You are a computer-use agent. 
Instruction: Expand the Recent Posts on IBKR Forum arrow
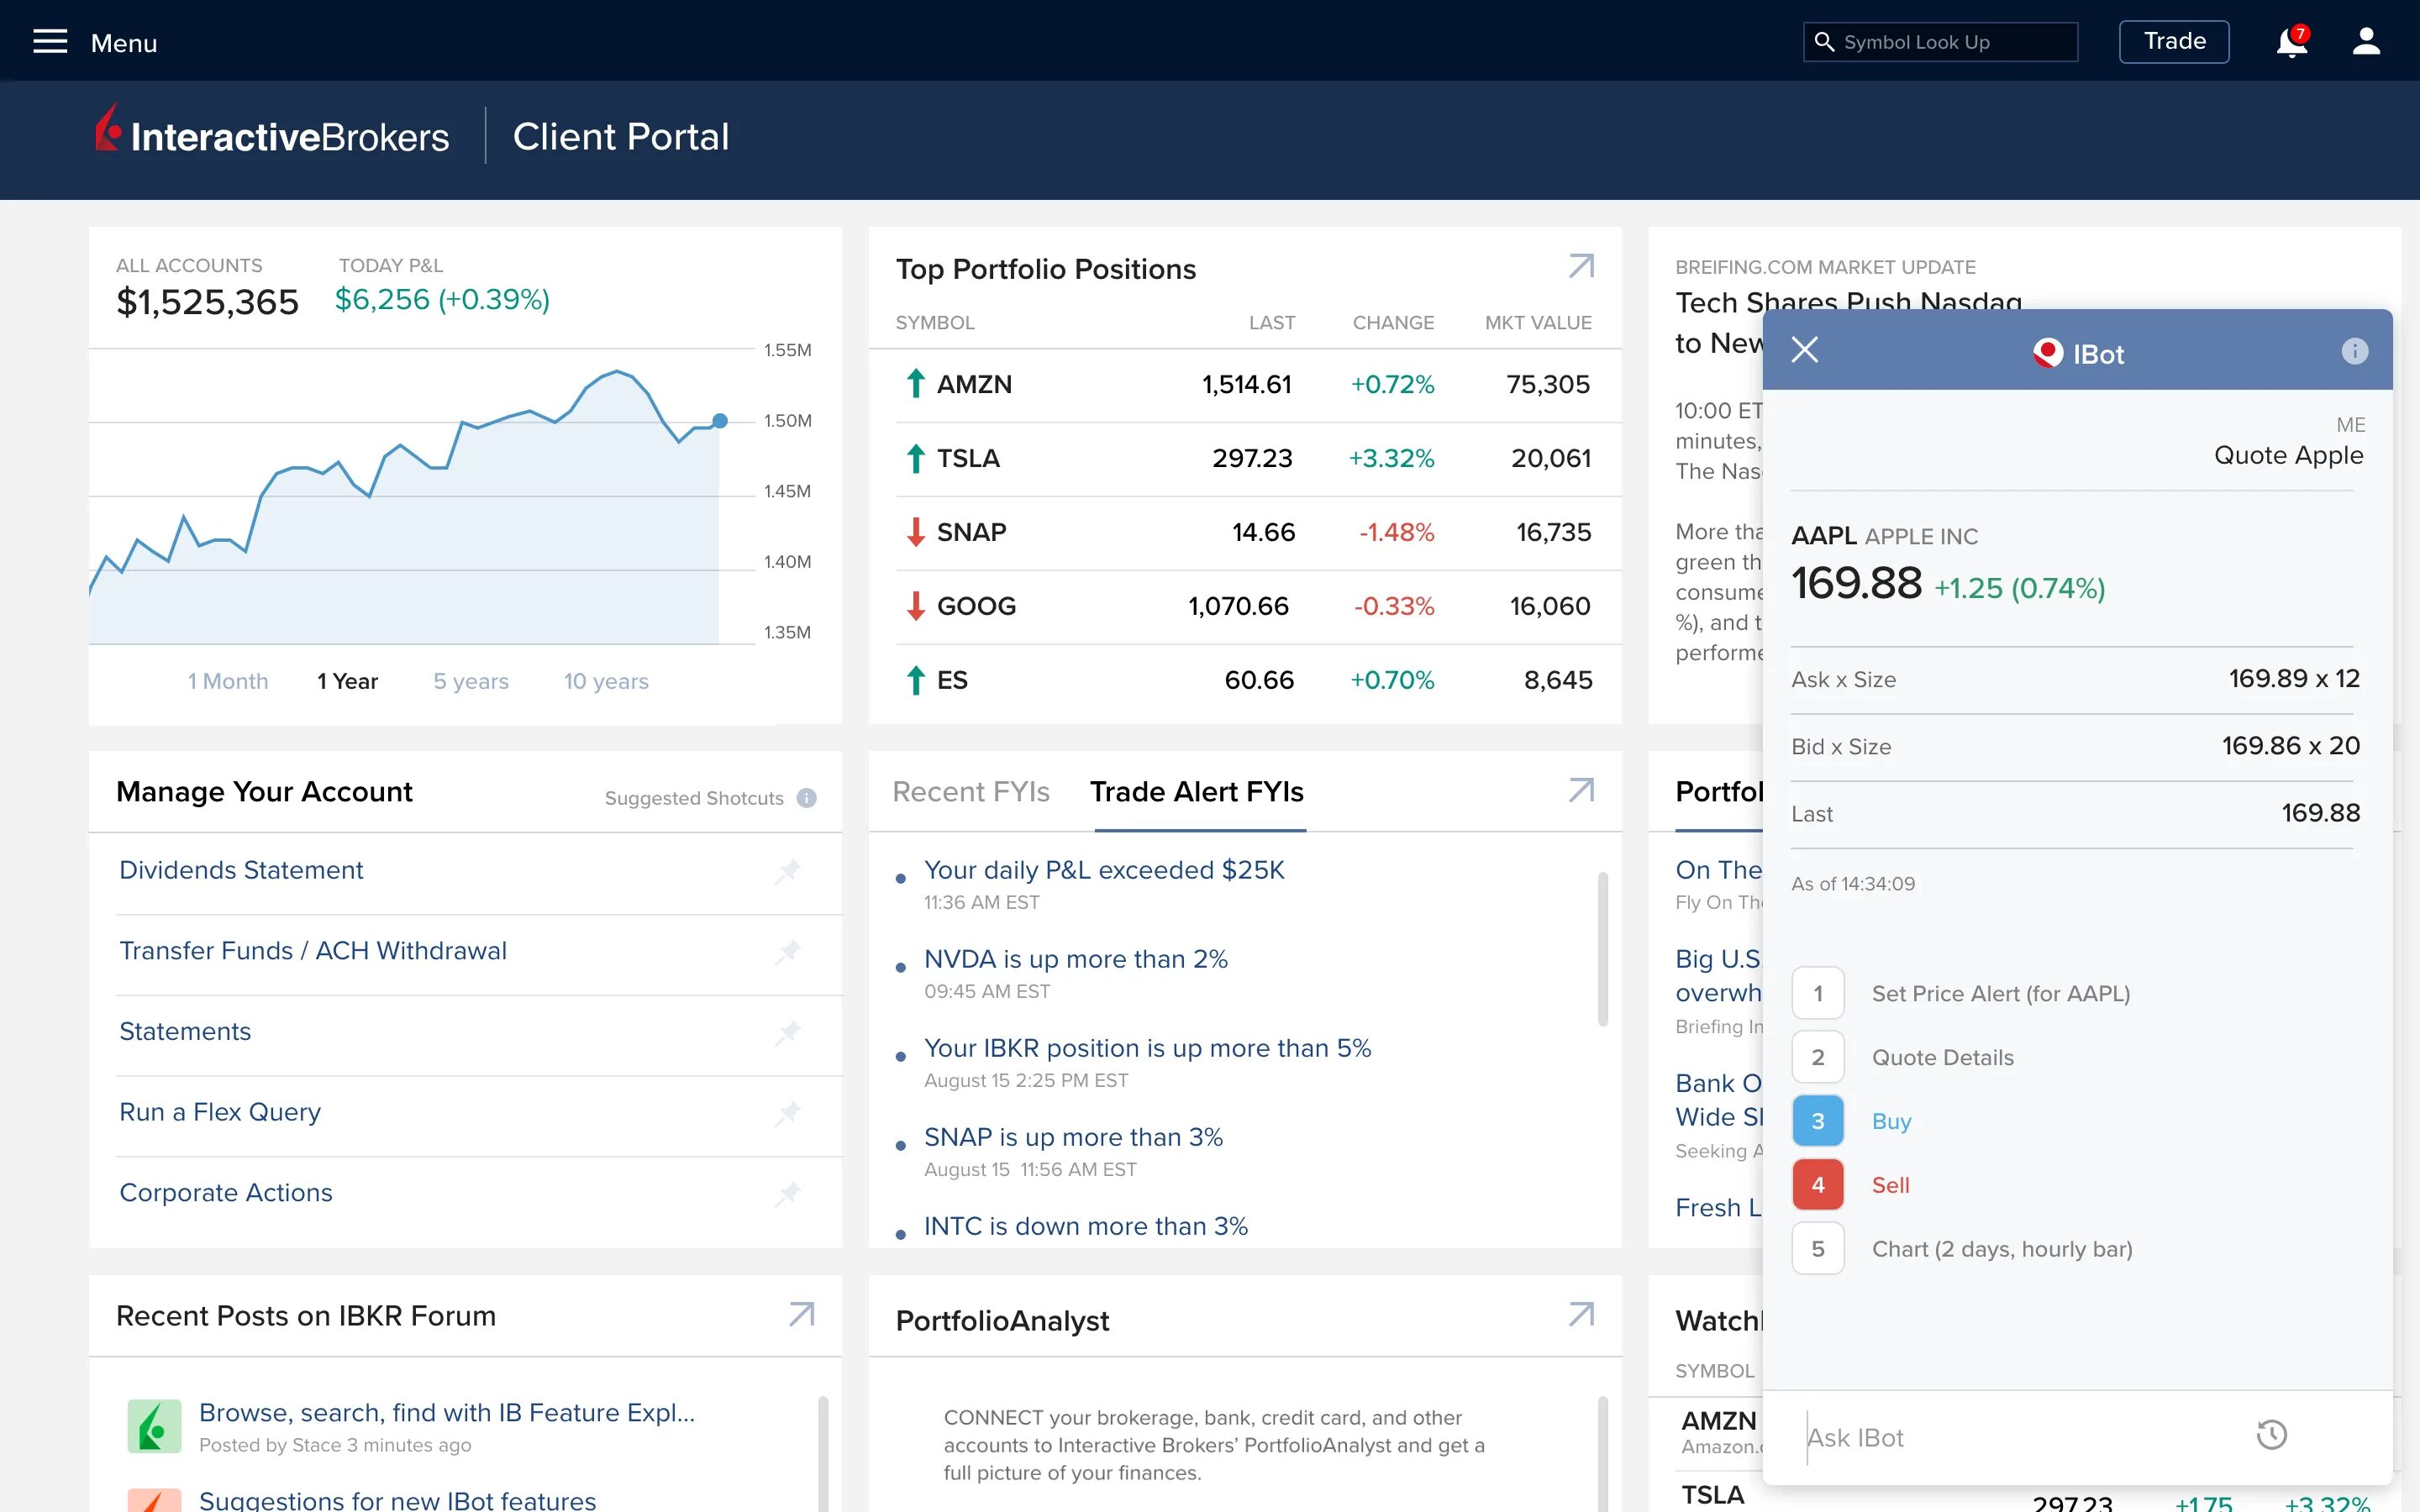[x=803, y=1315]
